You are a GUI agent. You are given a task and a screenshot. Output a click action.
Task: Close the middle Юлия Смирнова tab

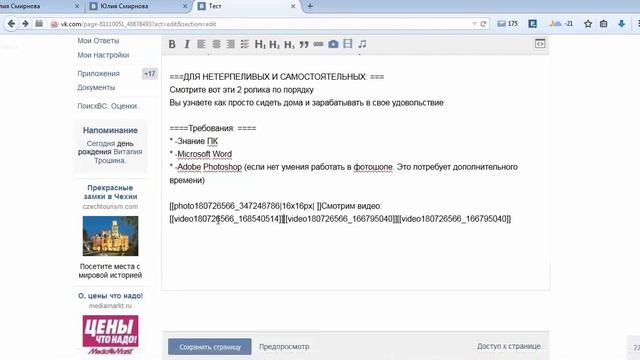pyautogui.click(x=185, y=6)
